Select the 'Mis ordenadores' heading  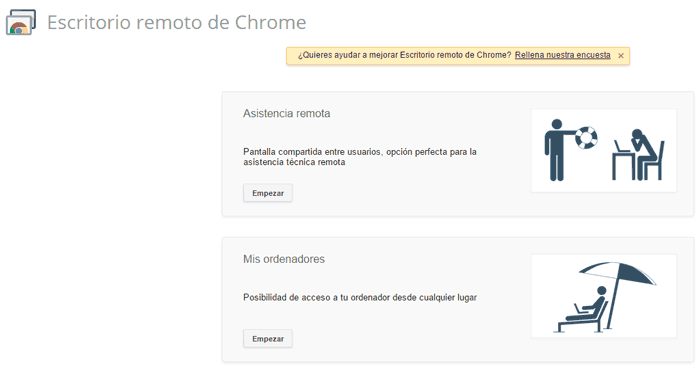284,259
